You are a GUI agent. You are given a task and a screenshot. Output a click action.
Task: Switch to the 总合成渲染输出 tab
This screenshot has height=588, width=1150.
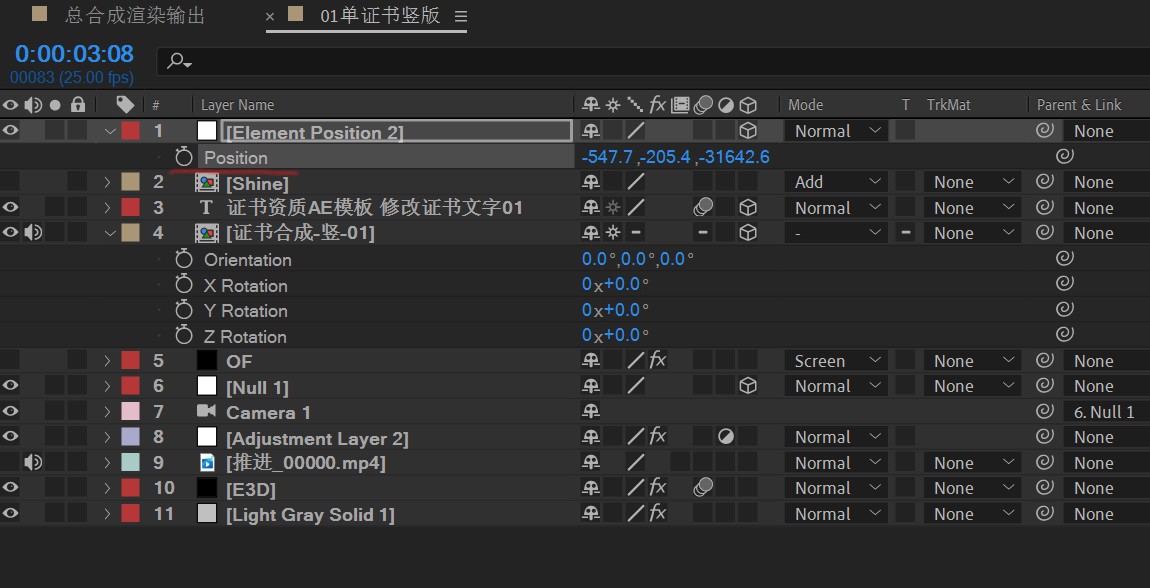click(135, 15)
